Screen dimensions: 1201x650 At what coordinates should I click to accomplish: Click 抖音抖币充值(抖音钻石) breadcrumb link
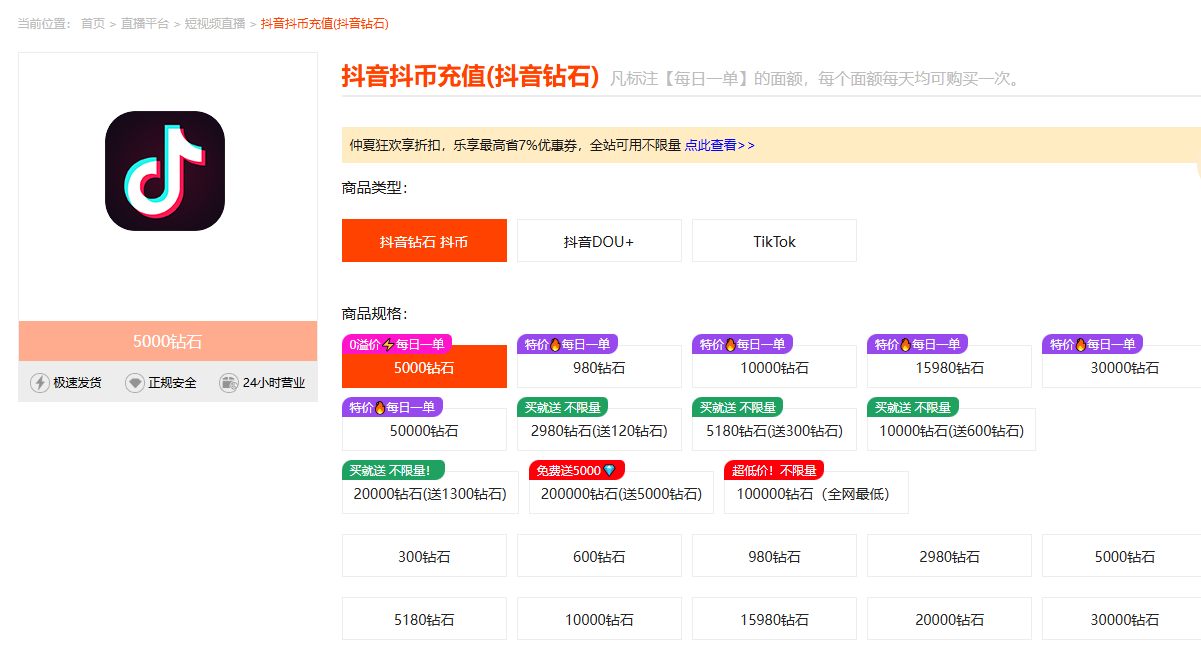(325, 23)
